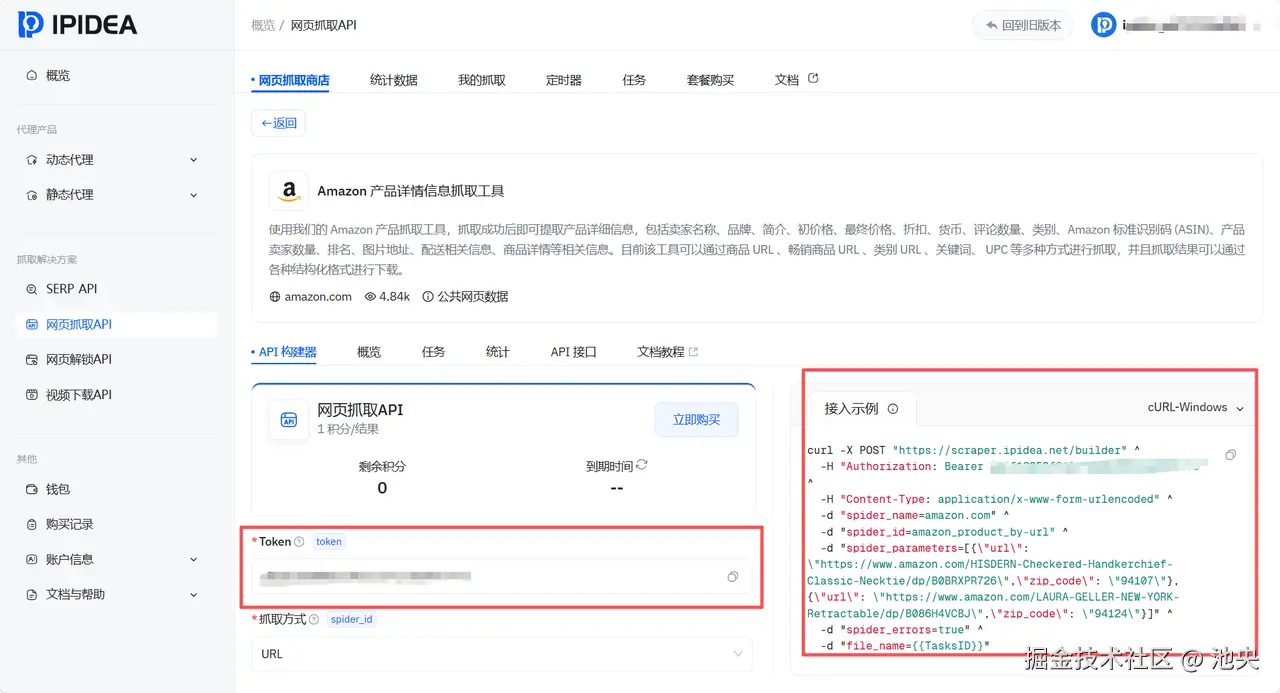Click the 概览 sidebar icon

pos(32,75)
